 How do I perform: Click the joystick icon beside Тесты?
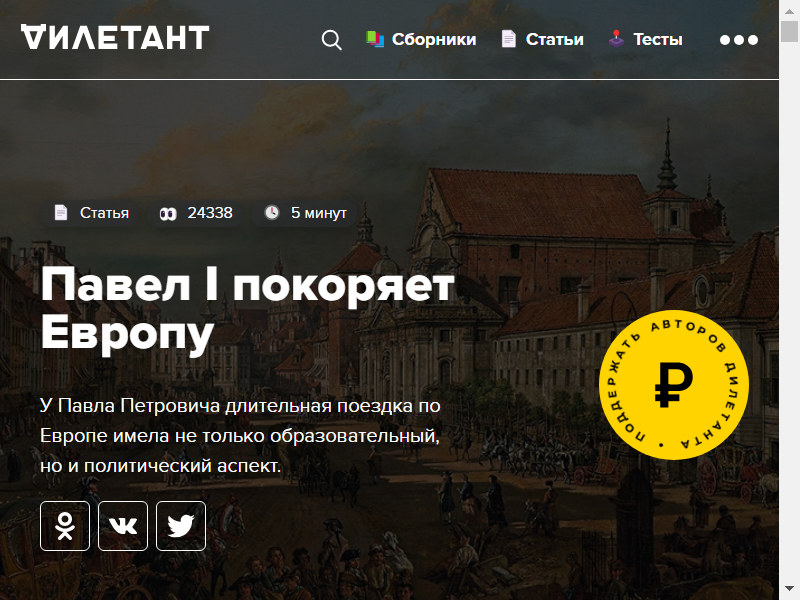pos(616,39)
